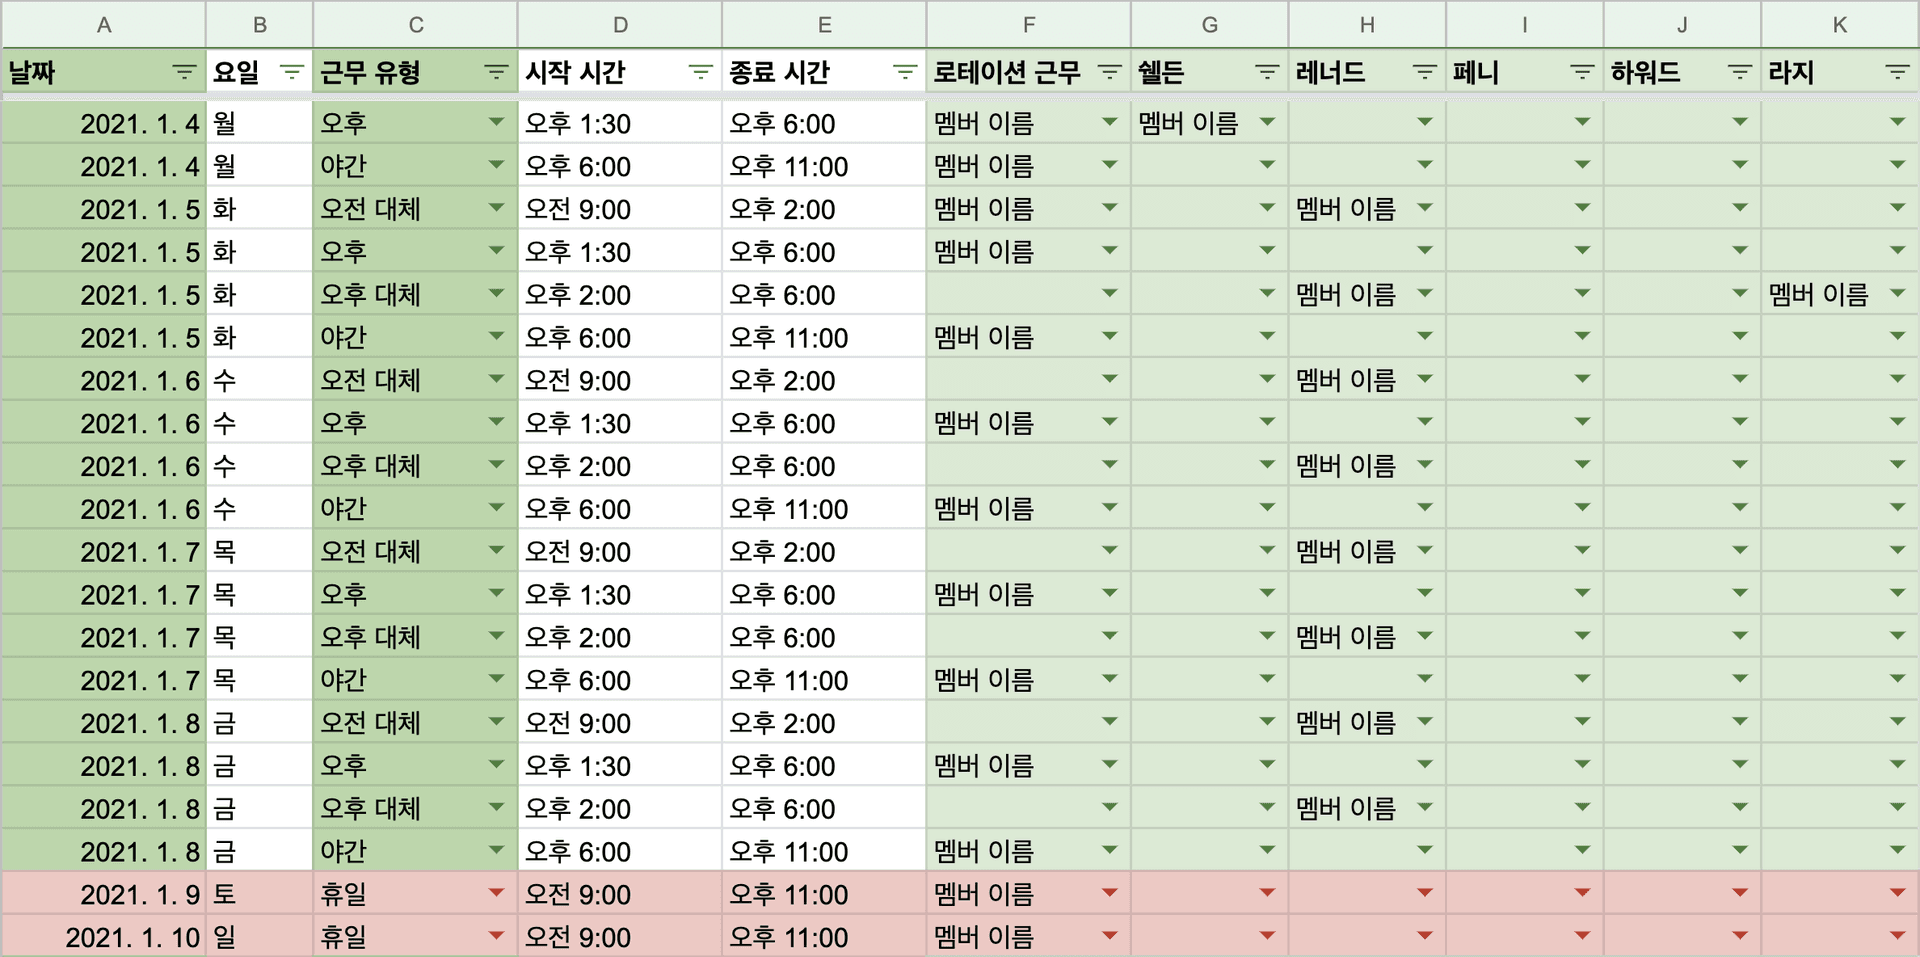Expand 근무 유형 dropdown for first 오후 row
Image resolution: width=1920 pixels, height=957 pixels.
[496, 122]
